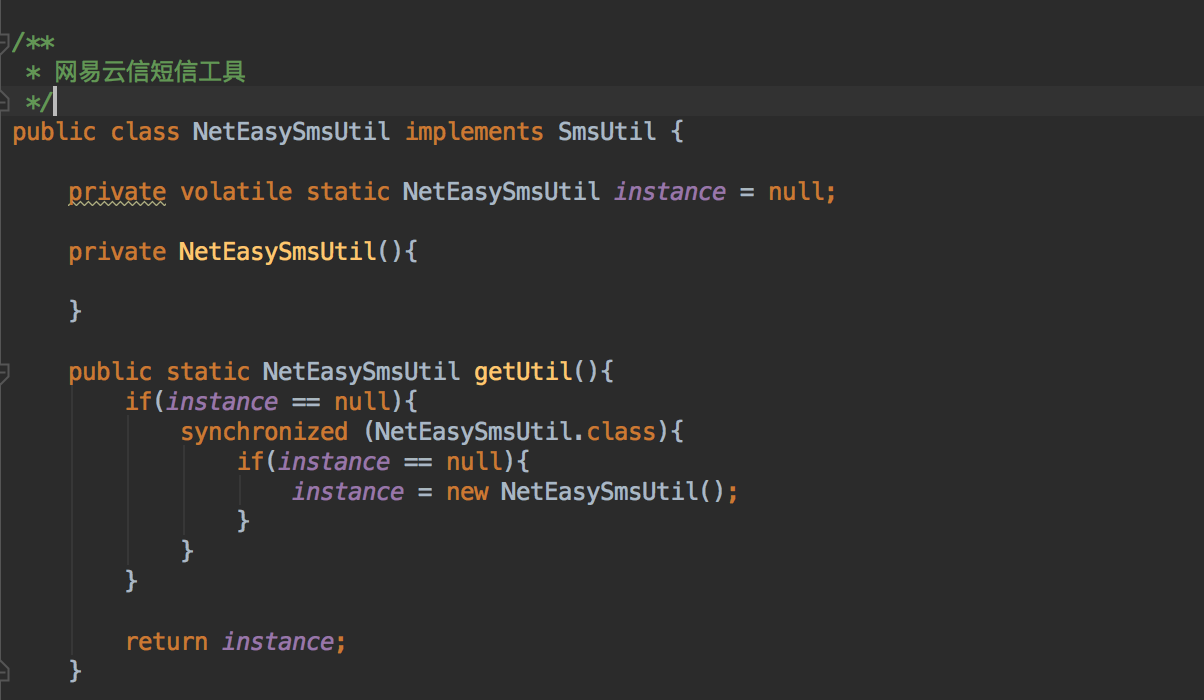Collapse the Javadoc comment fold marker
Viewport: 1204px width, 700px height.
[x=4, y=43]
